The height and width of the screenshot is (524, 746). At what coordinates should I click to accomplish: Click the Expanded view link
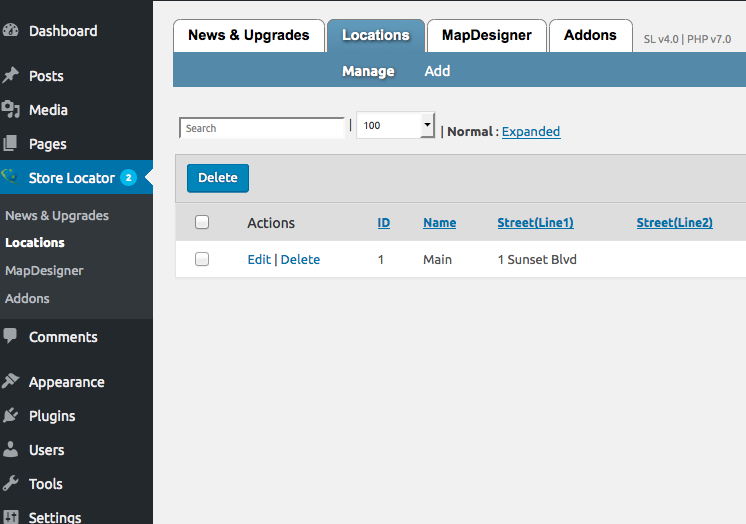[x=530, y=131]
